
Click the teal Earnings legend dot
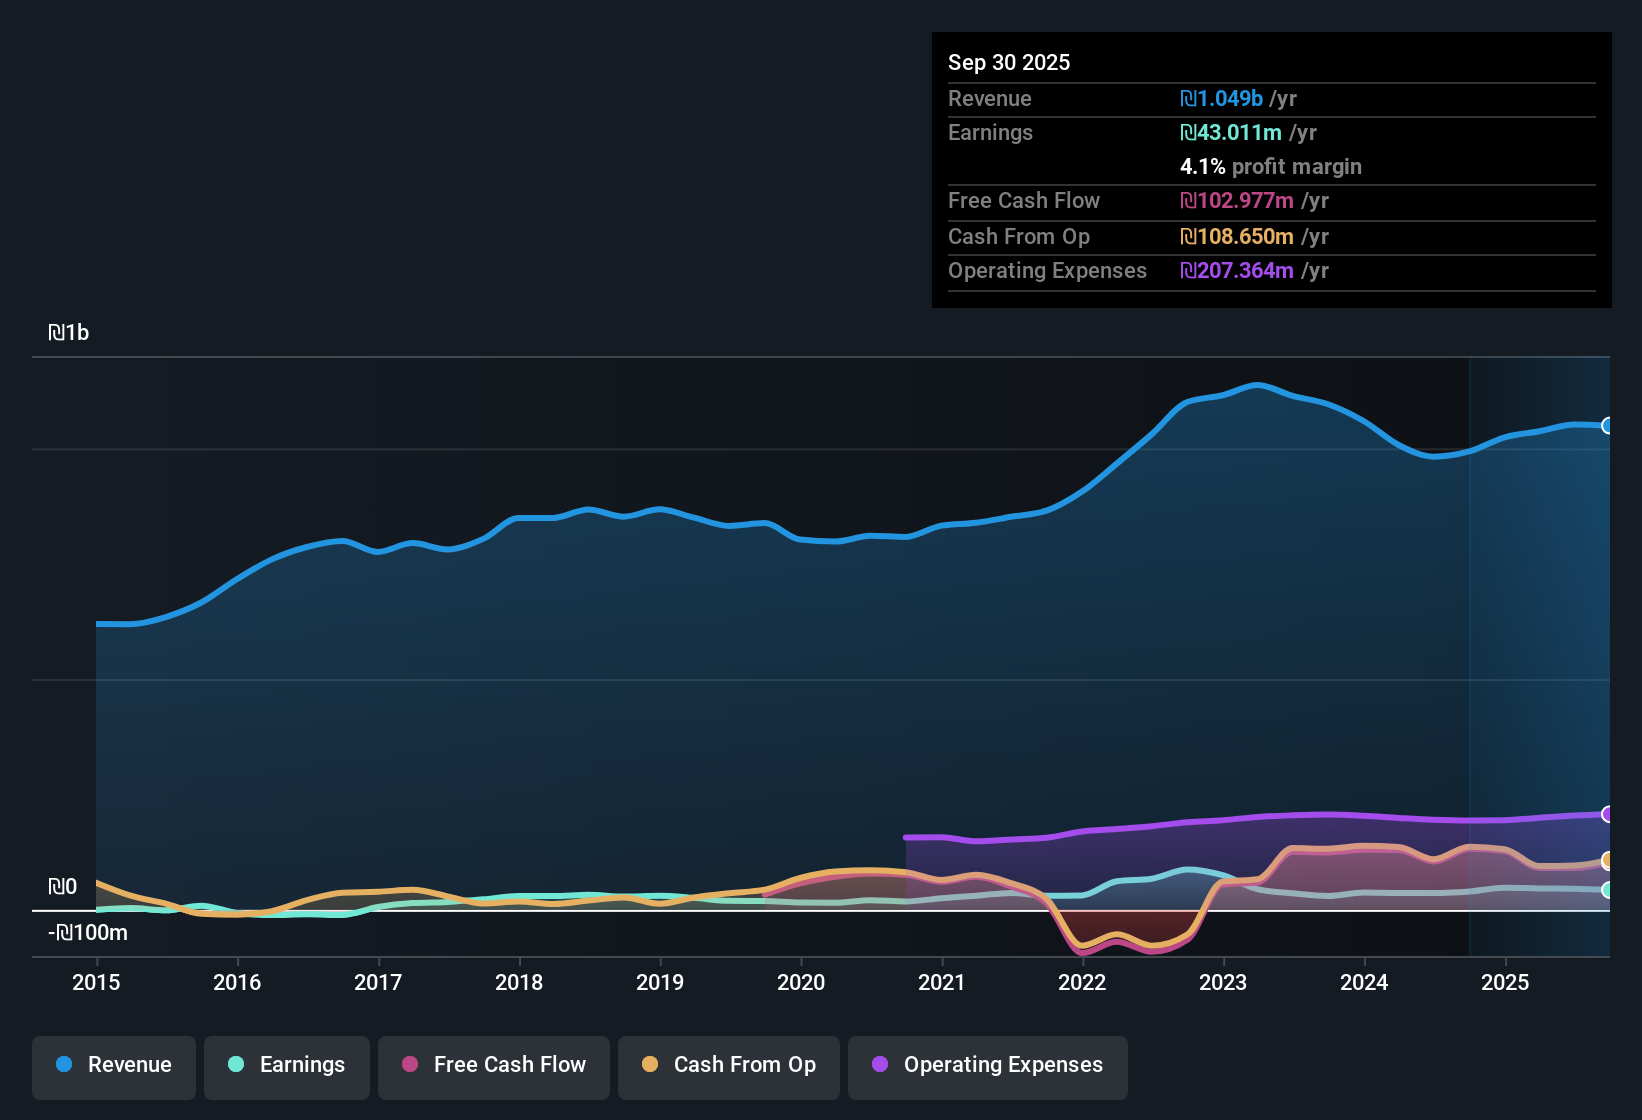pyautogui.click(x=236, y=1065)
